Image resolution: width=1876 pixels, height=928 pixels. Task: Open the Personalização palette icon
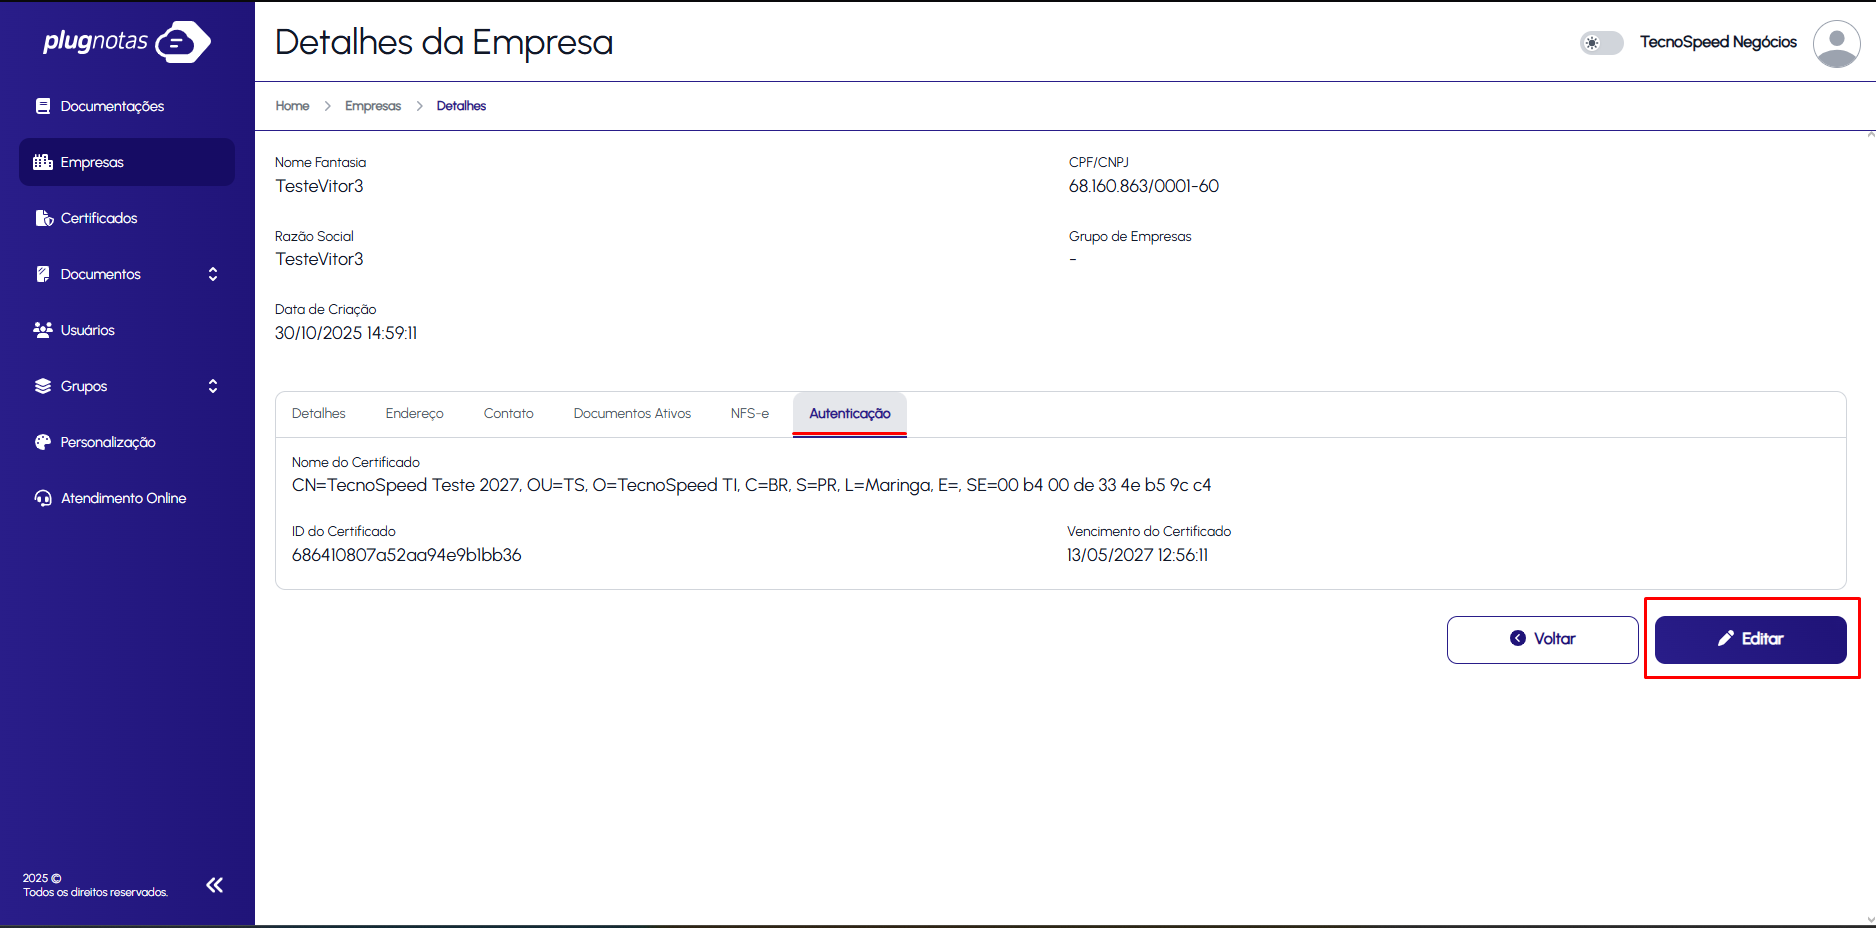[43, 442]
